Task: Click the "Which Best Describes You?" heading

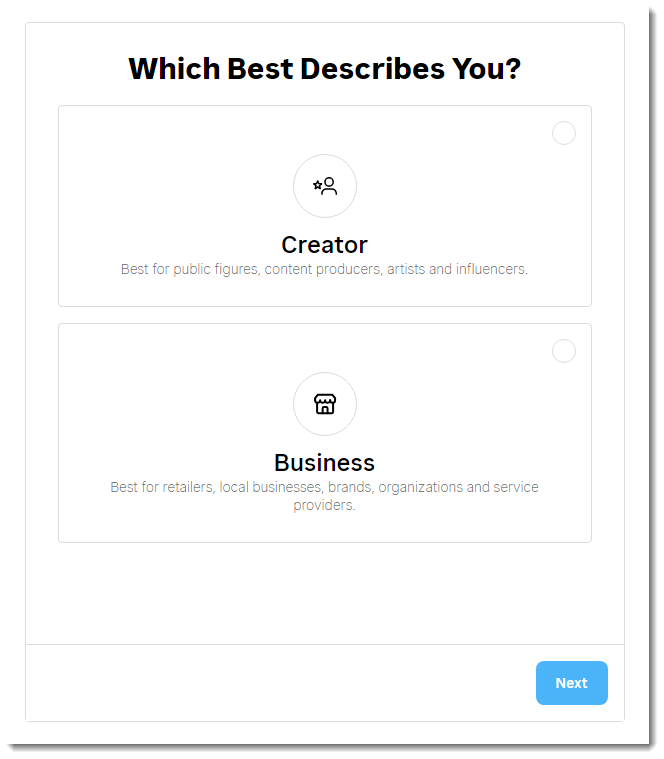Action: pyautogui.click(x=325, y=69)
